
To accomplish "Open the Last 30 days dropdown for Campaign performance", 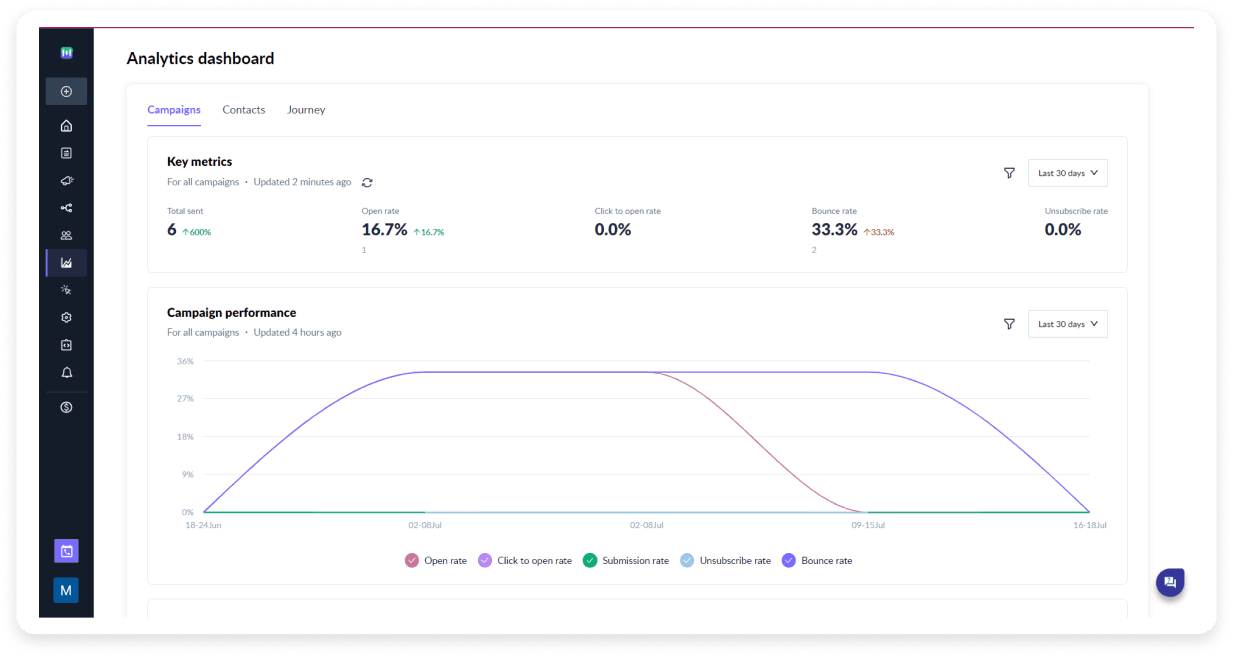I will point(1067,323).
